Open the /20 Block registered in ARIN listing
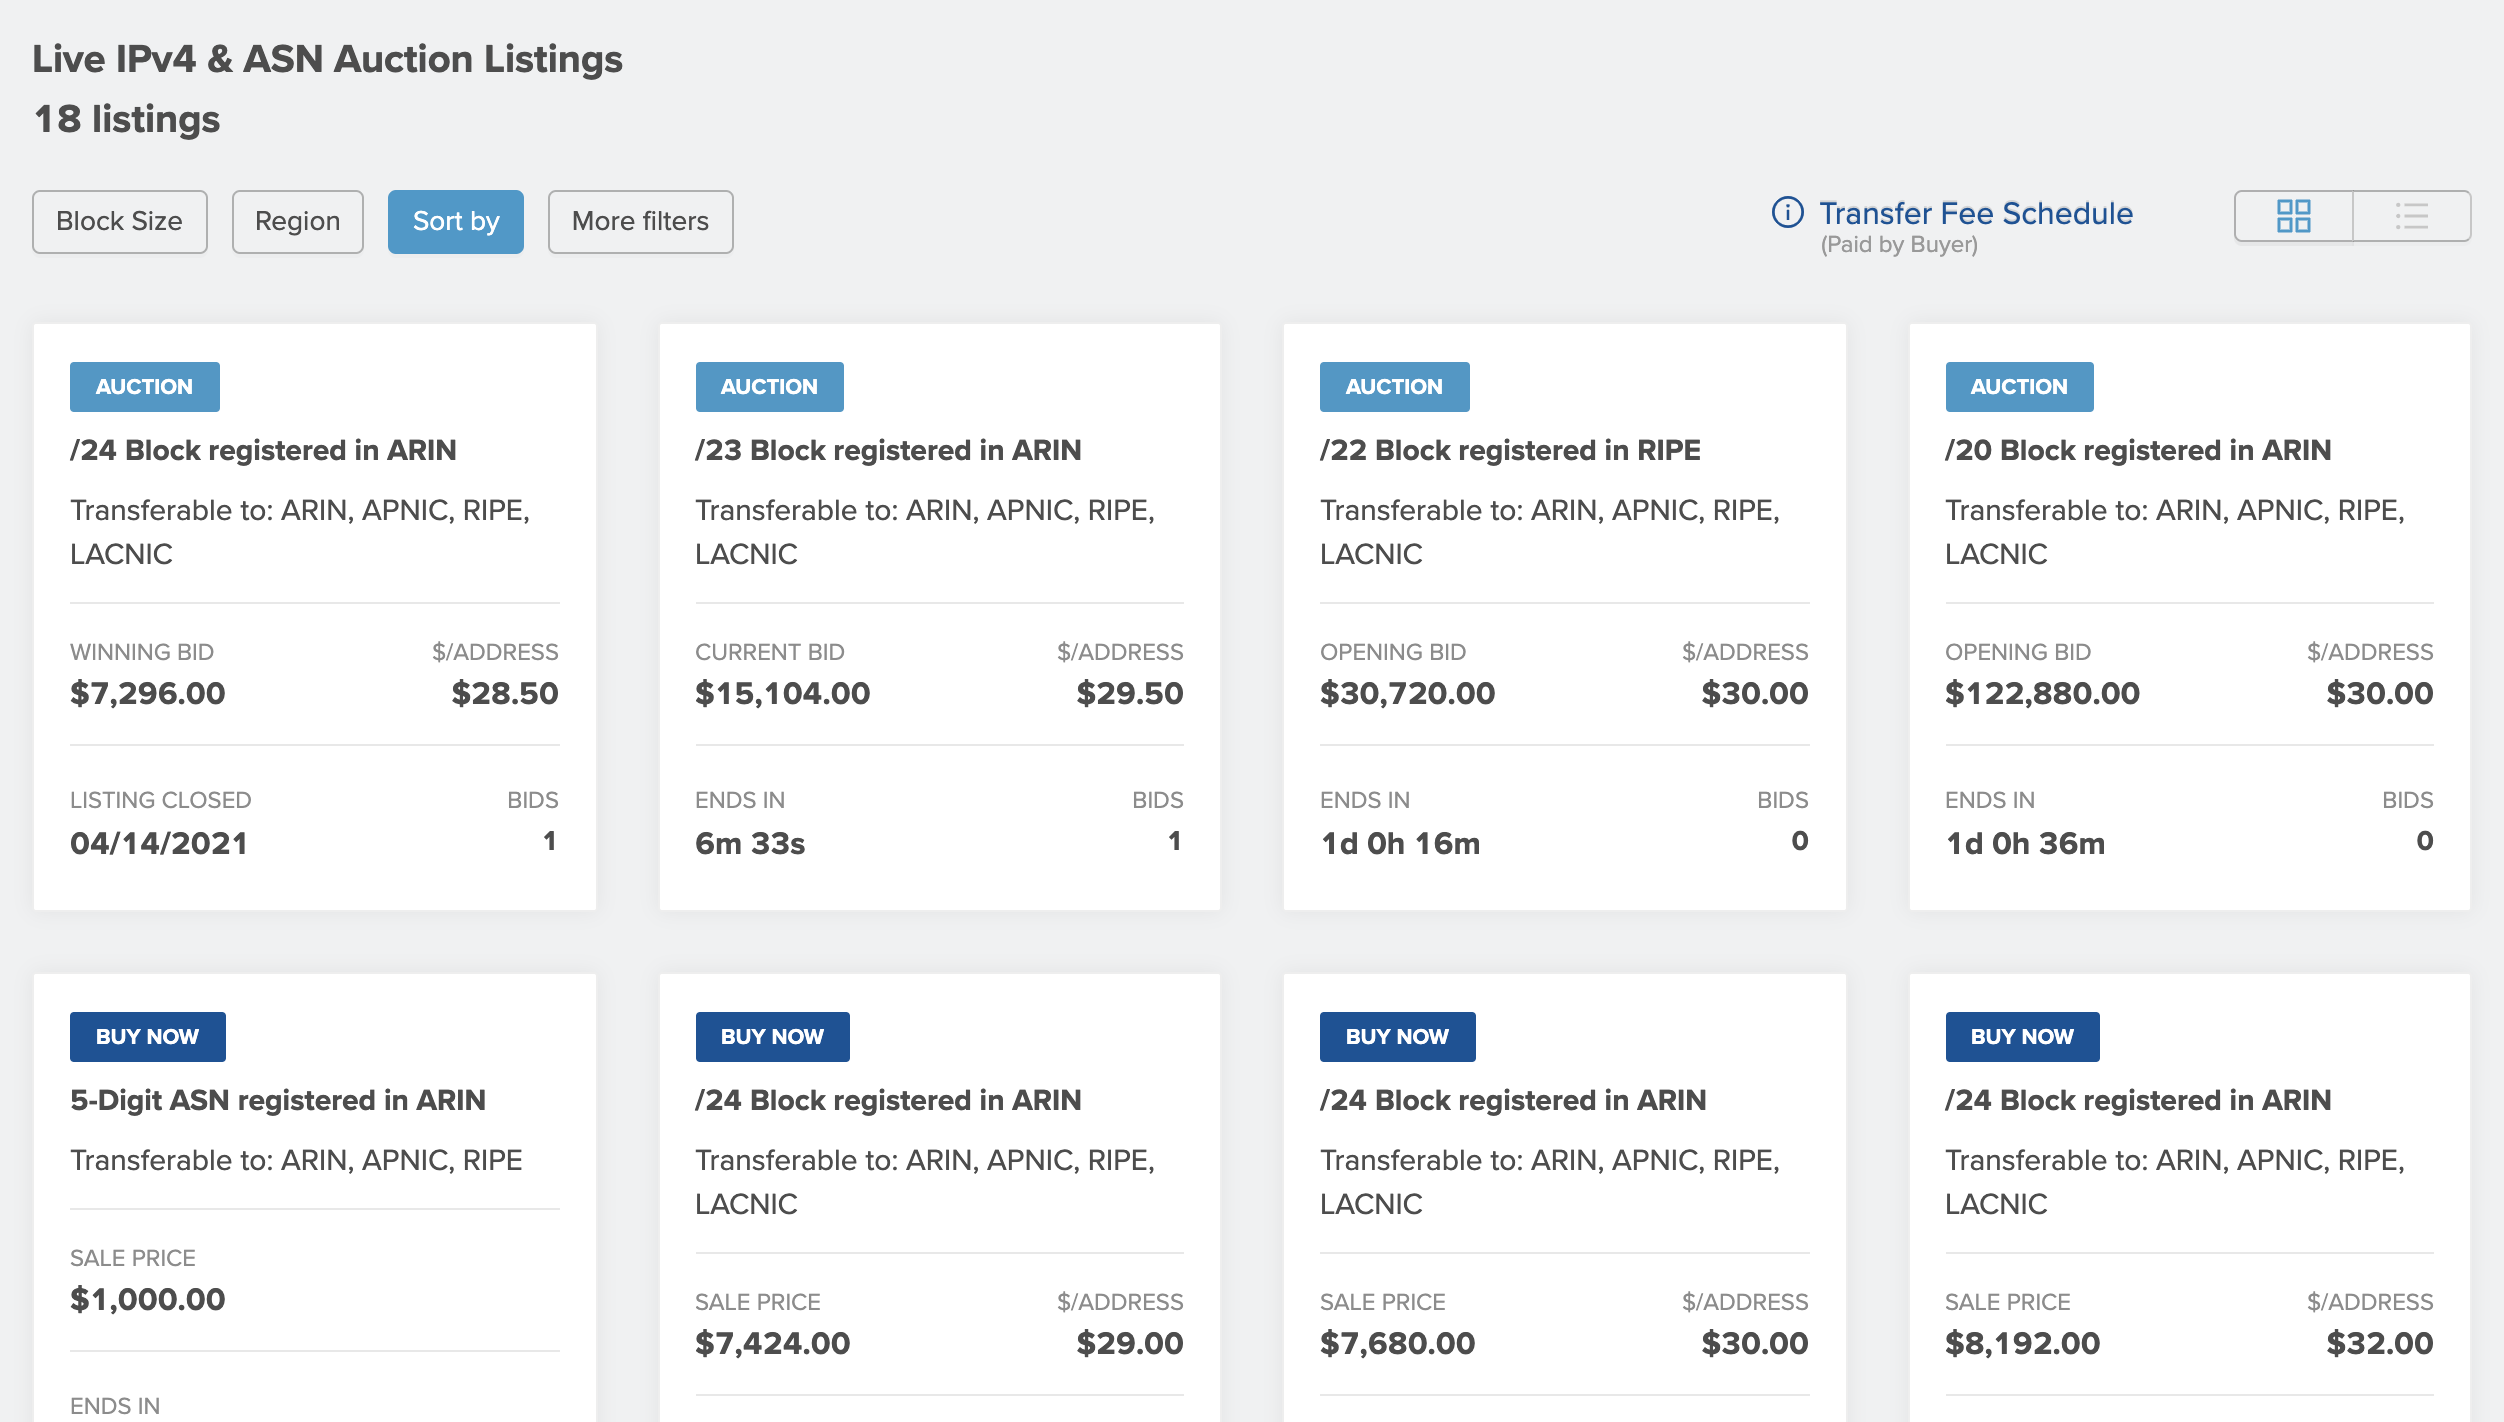The image size is (2504, 1422). [2138, 450]
